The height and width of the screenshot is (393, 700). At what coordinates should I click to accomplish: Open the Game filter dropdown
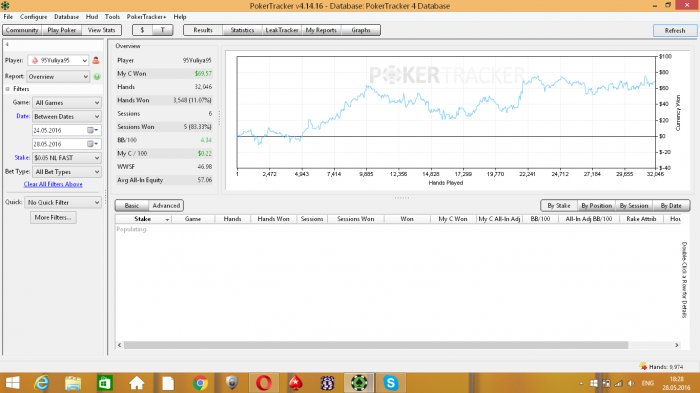(67, 103)
